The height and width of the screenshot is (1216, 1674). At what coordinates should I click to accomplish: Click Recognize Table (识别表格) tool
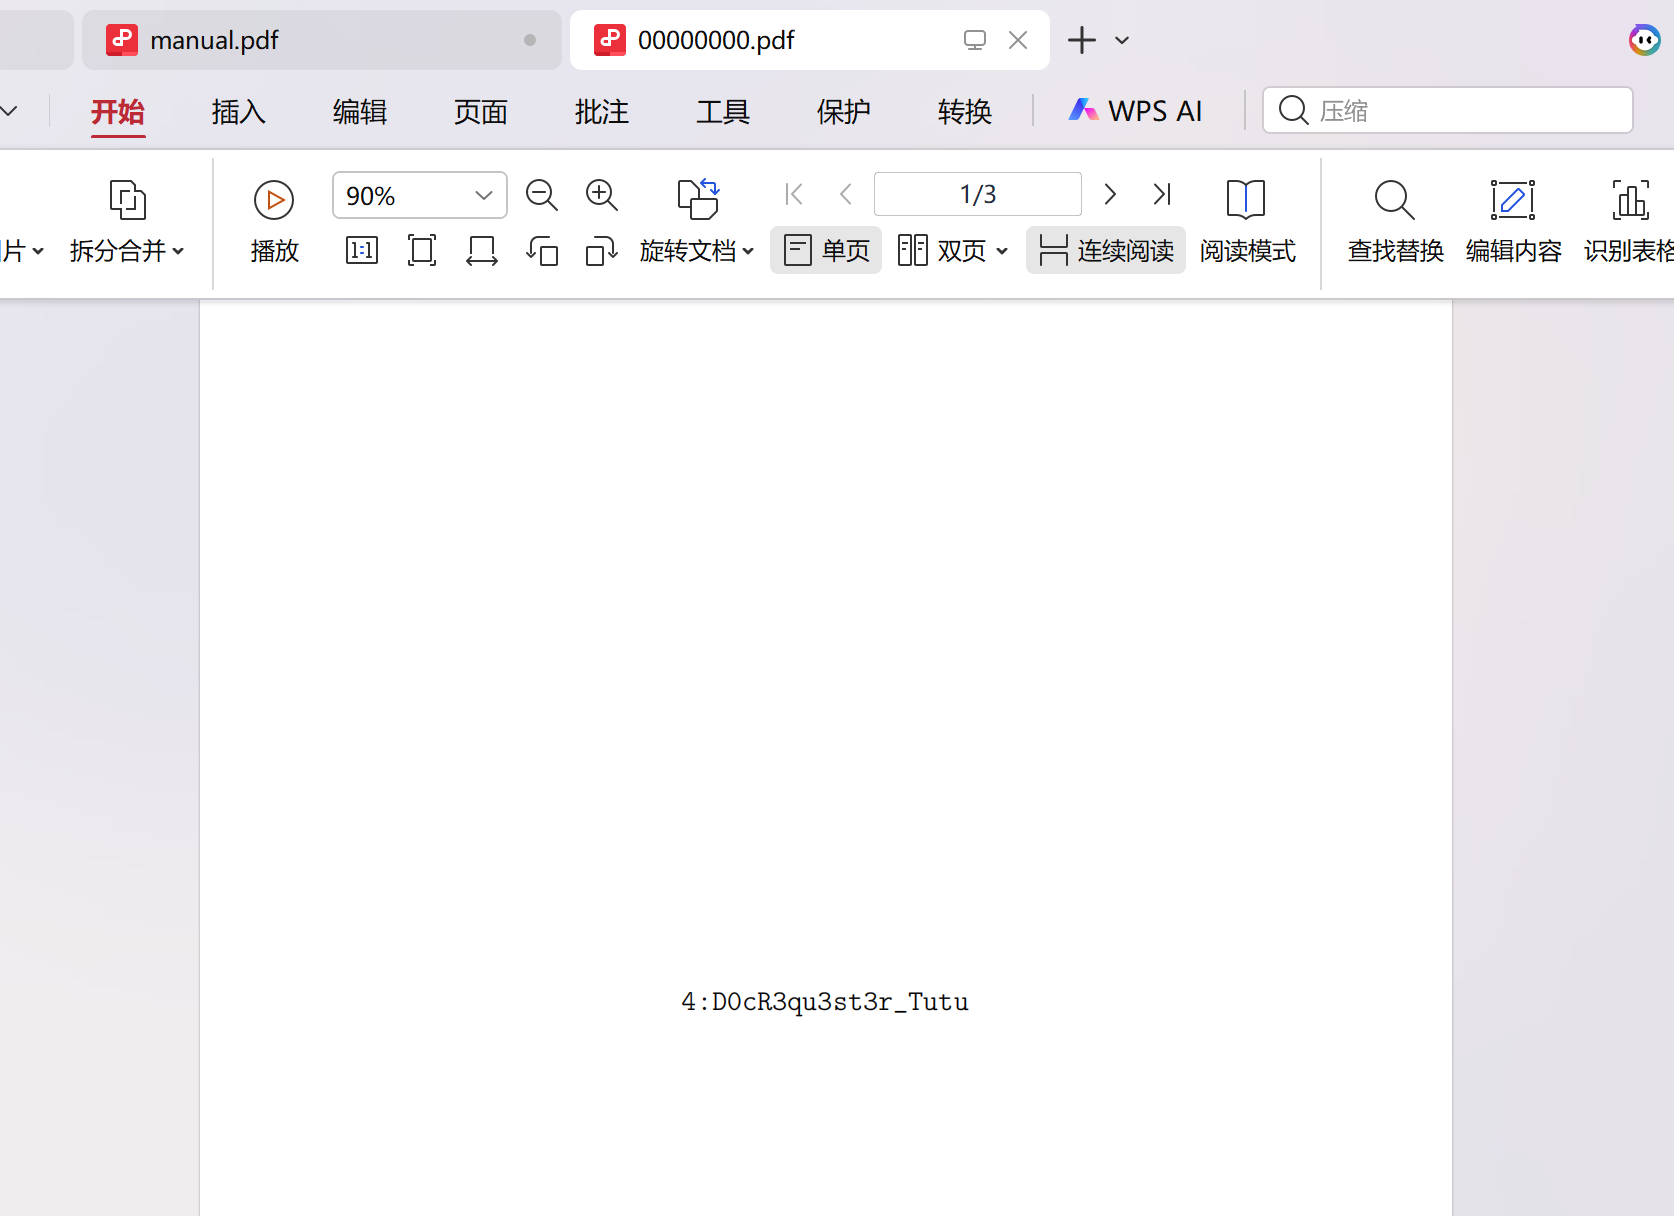click(x=1629, y=222)
